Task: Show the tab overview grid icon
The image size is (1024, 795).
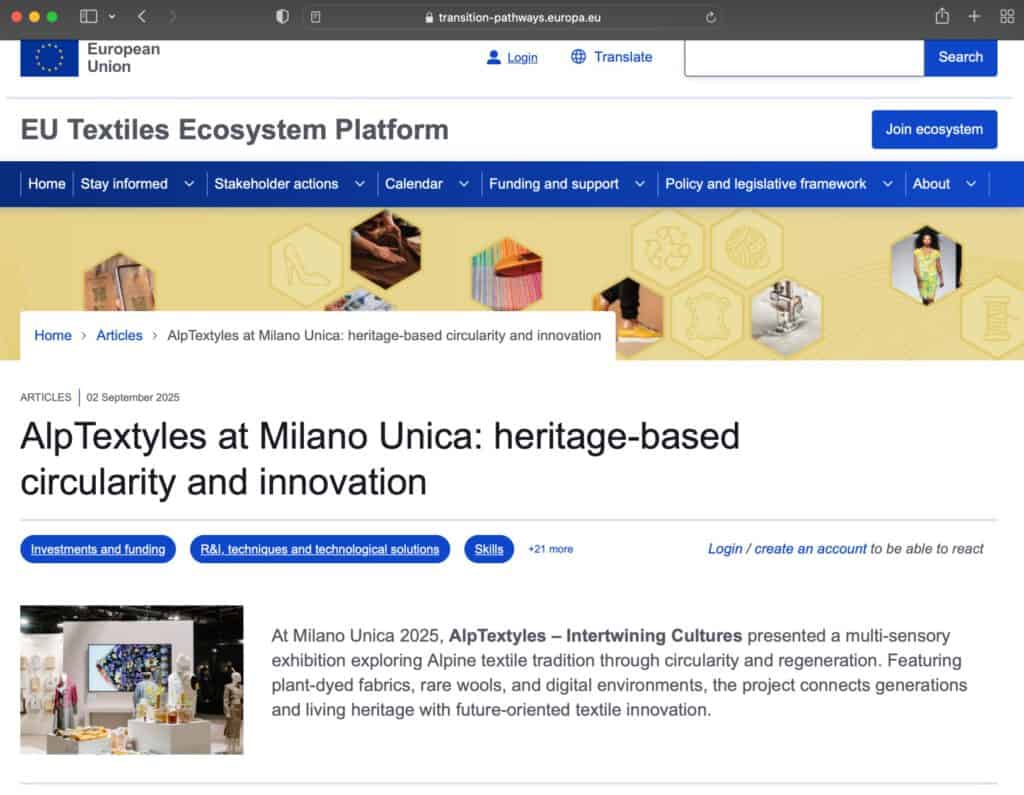Action: coord(1006,17)
